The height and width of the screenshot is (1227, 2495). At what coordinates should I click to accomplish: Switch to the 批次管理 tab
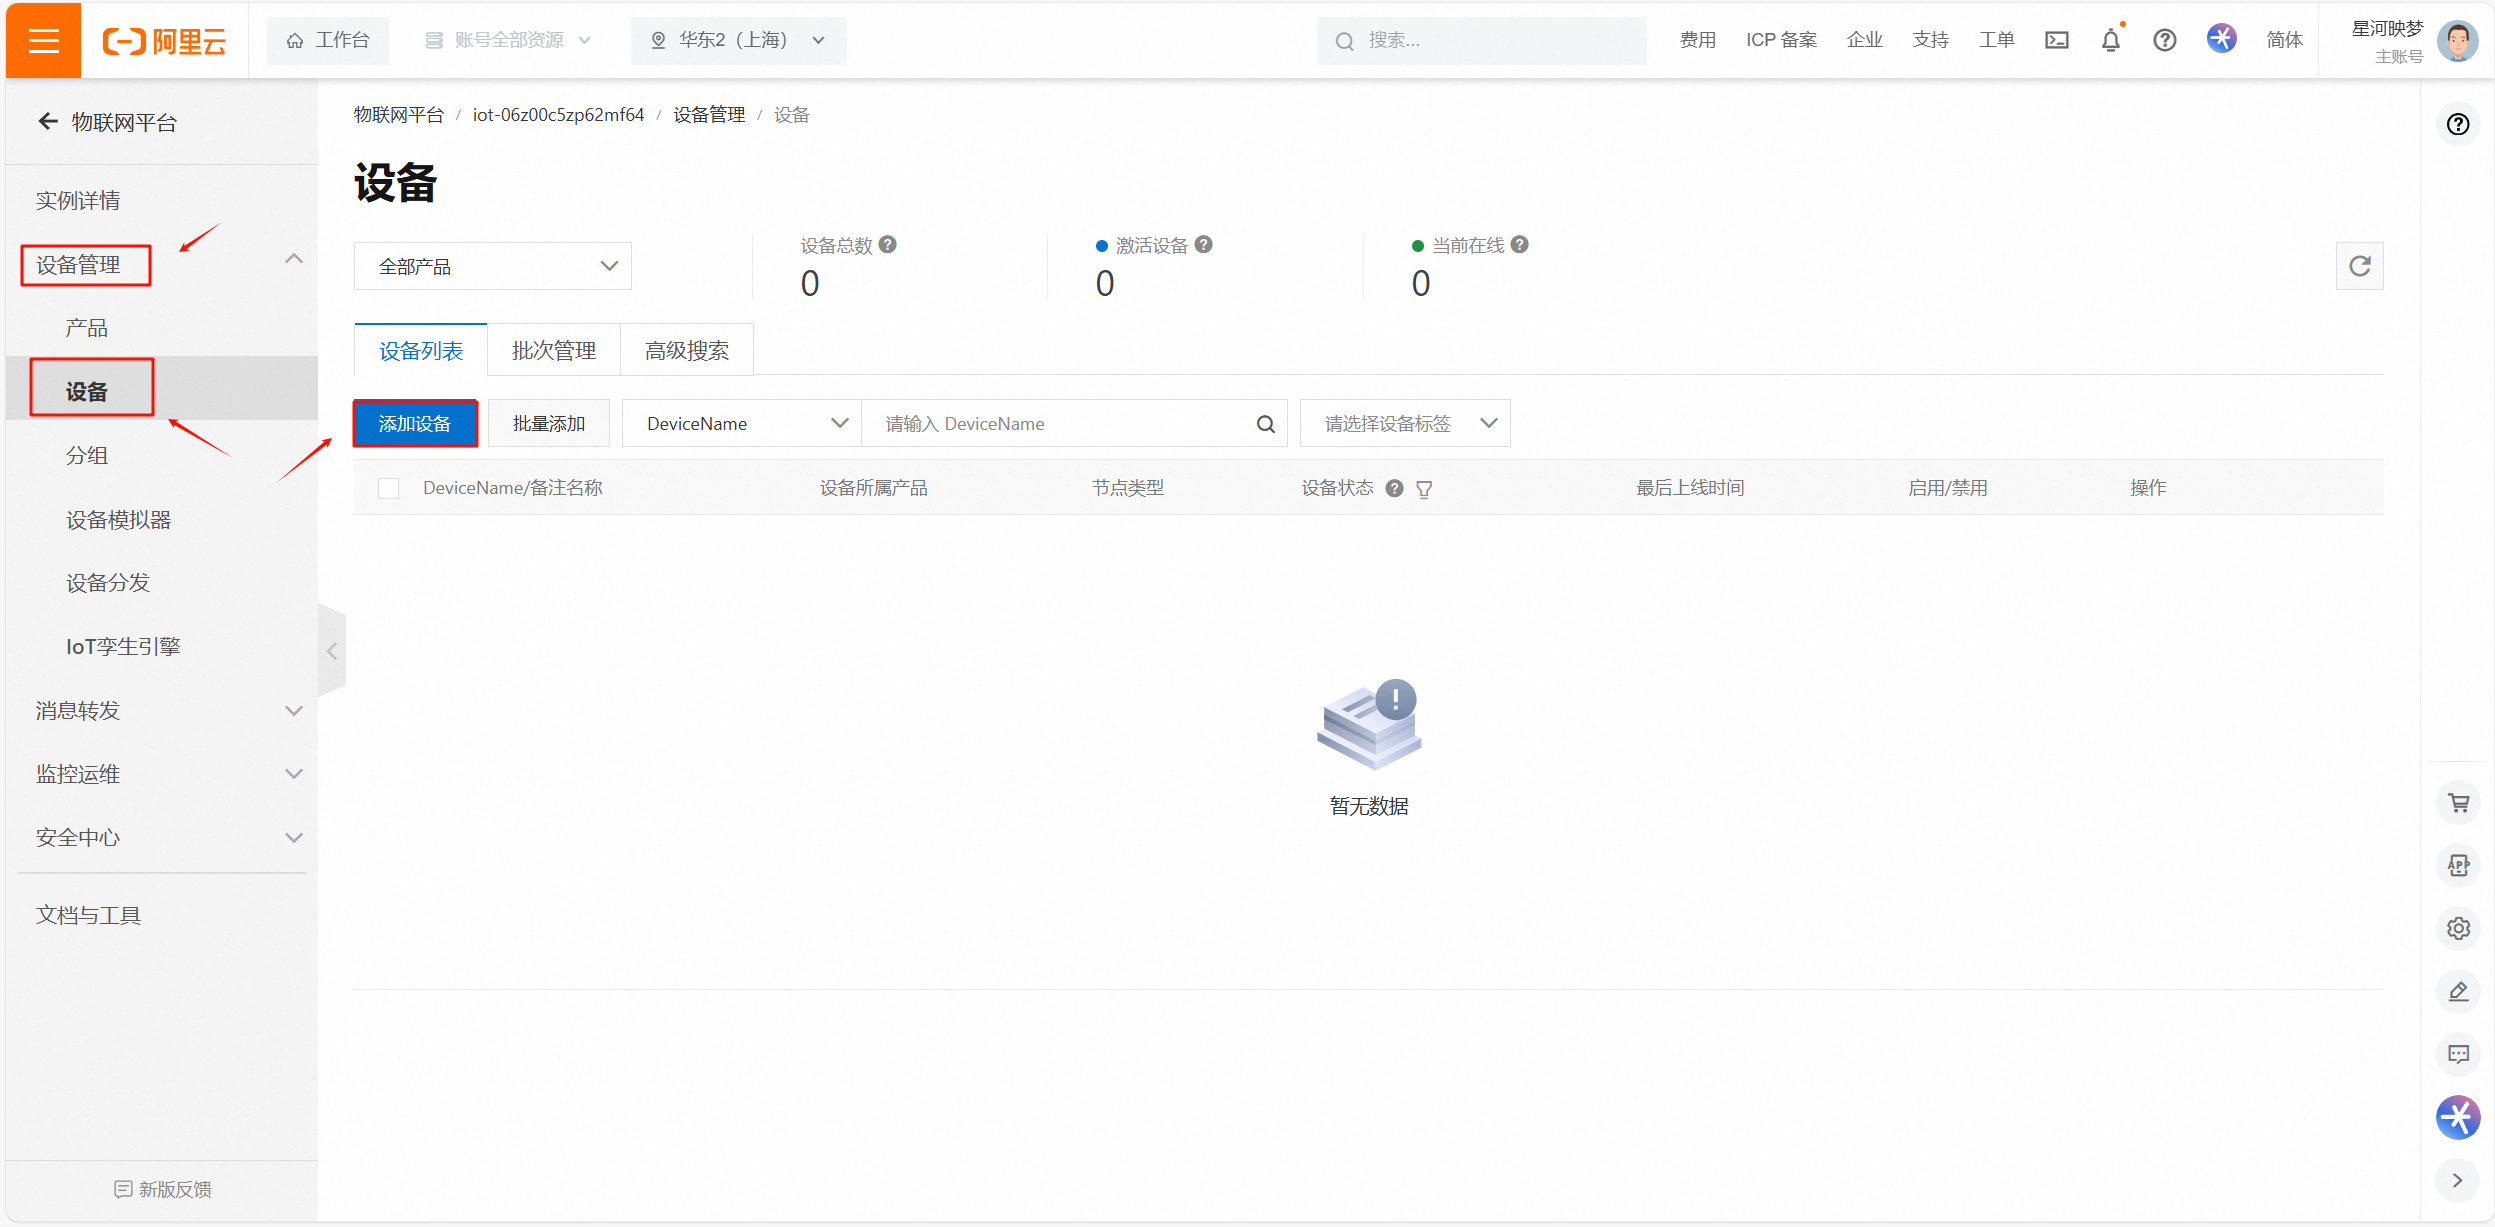[553, 351]
